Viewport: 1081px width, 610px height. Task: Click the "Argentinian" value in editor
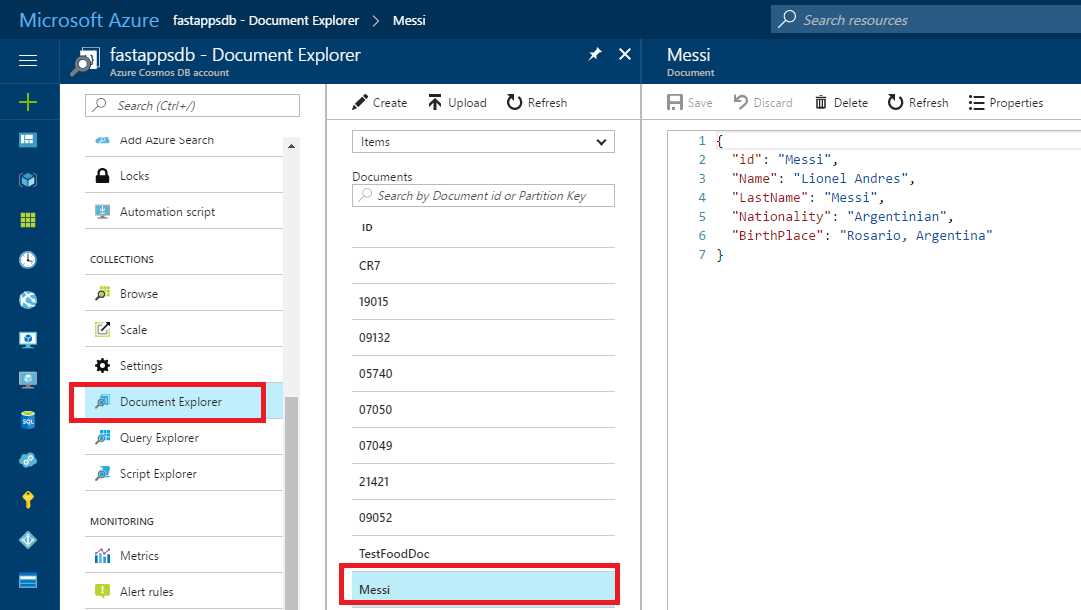pyautogui.click(x=896, y=216)
